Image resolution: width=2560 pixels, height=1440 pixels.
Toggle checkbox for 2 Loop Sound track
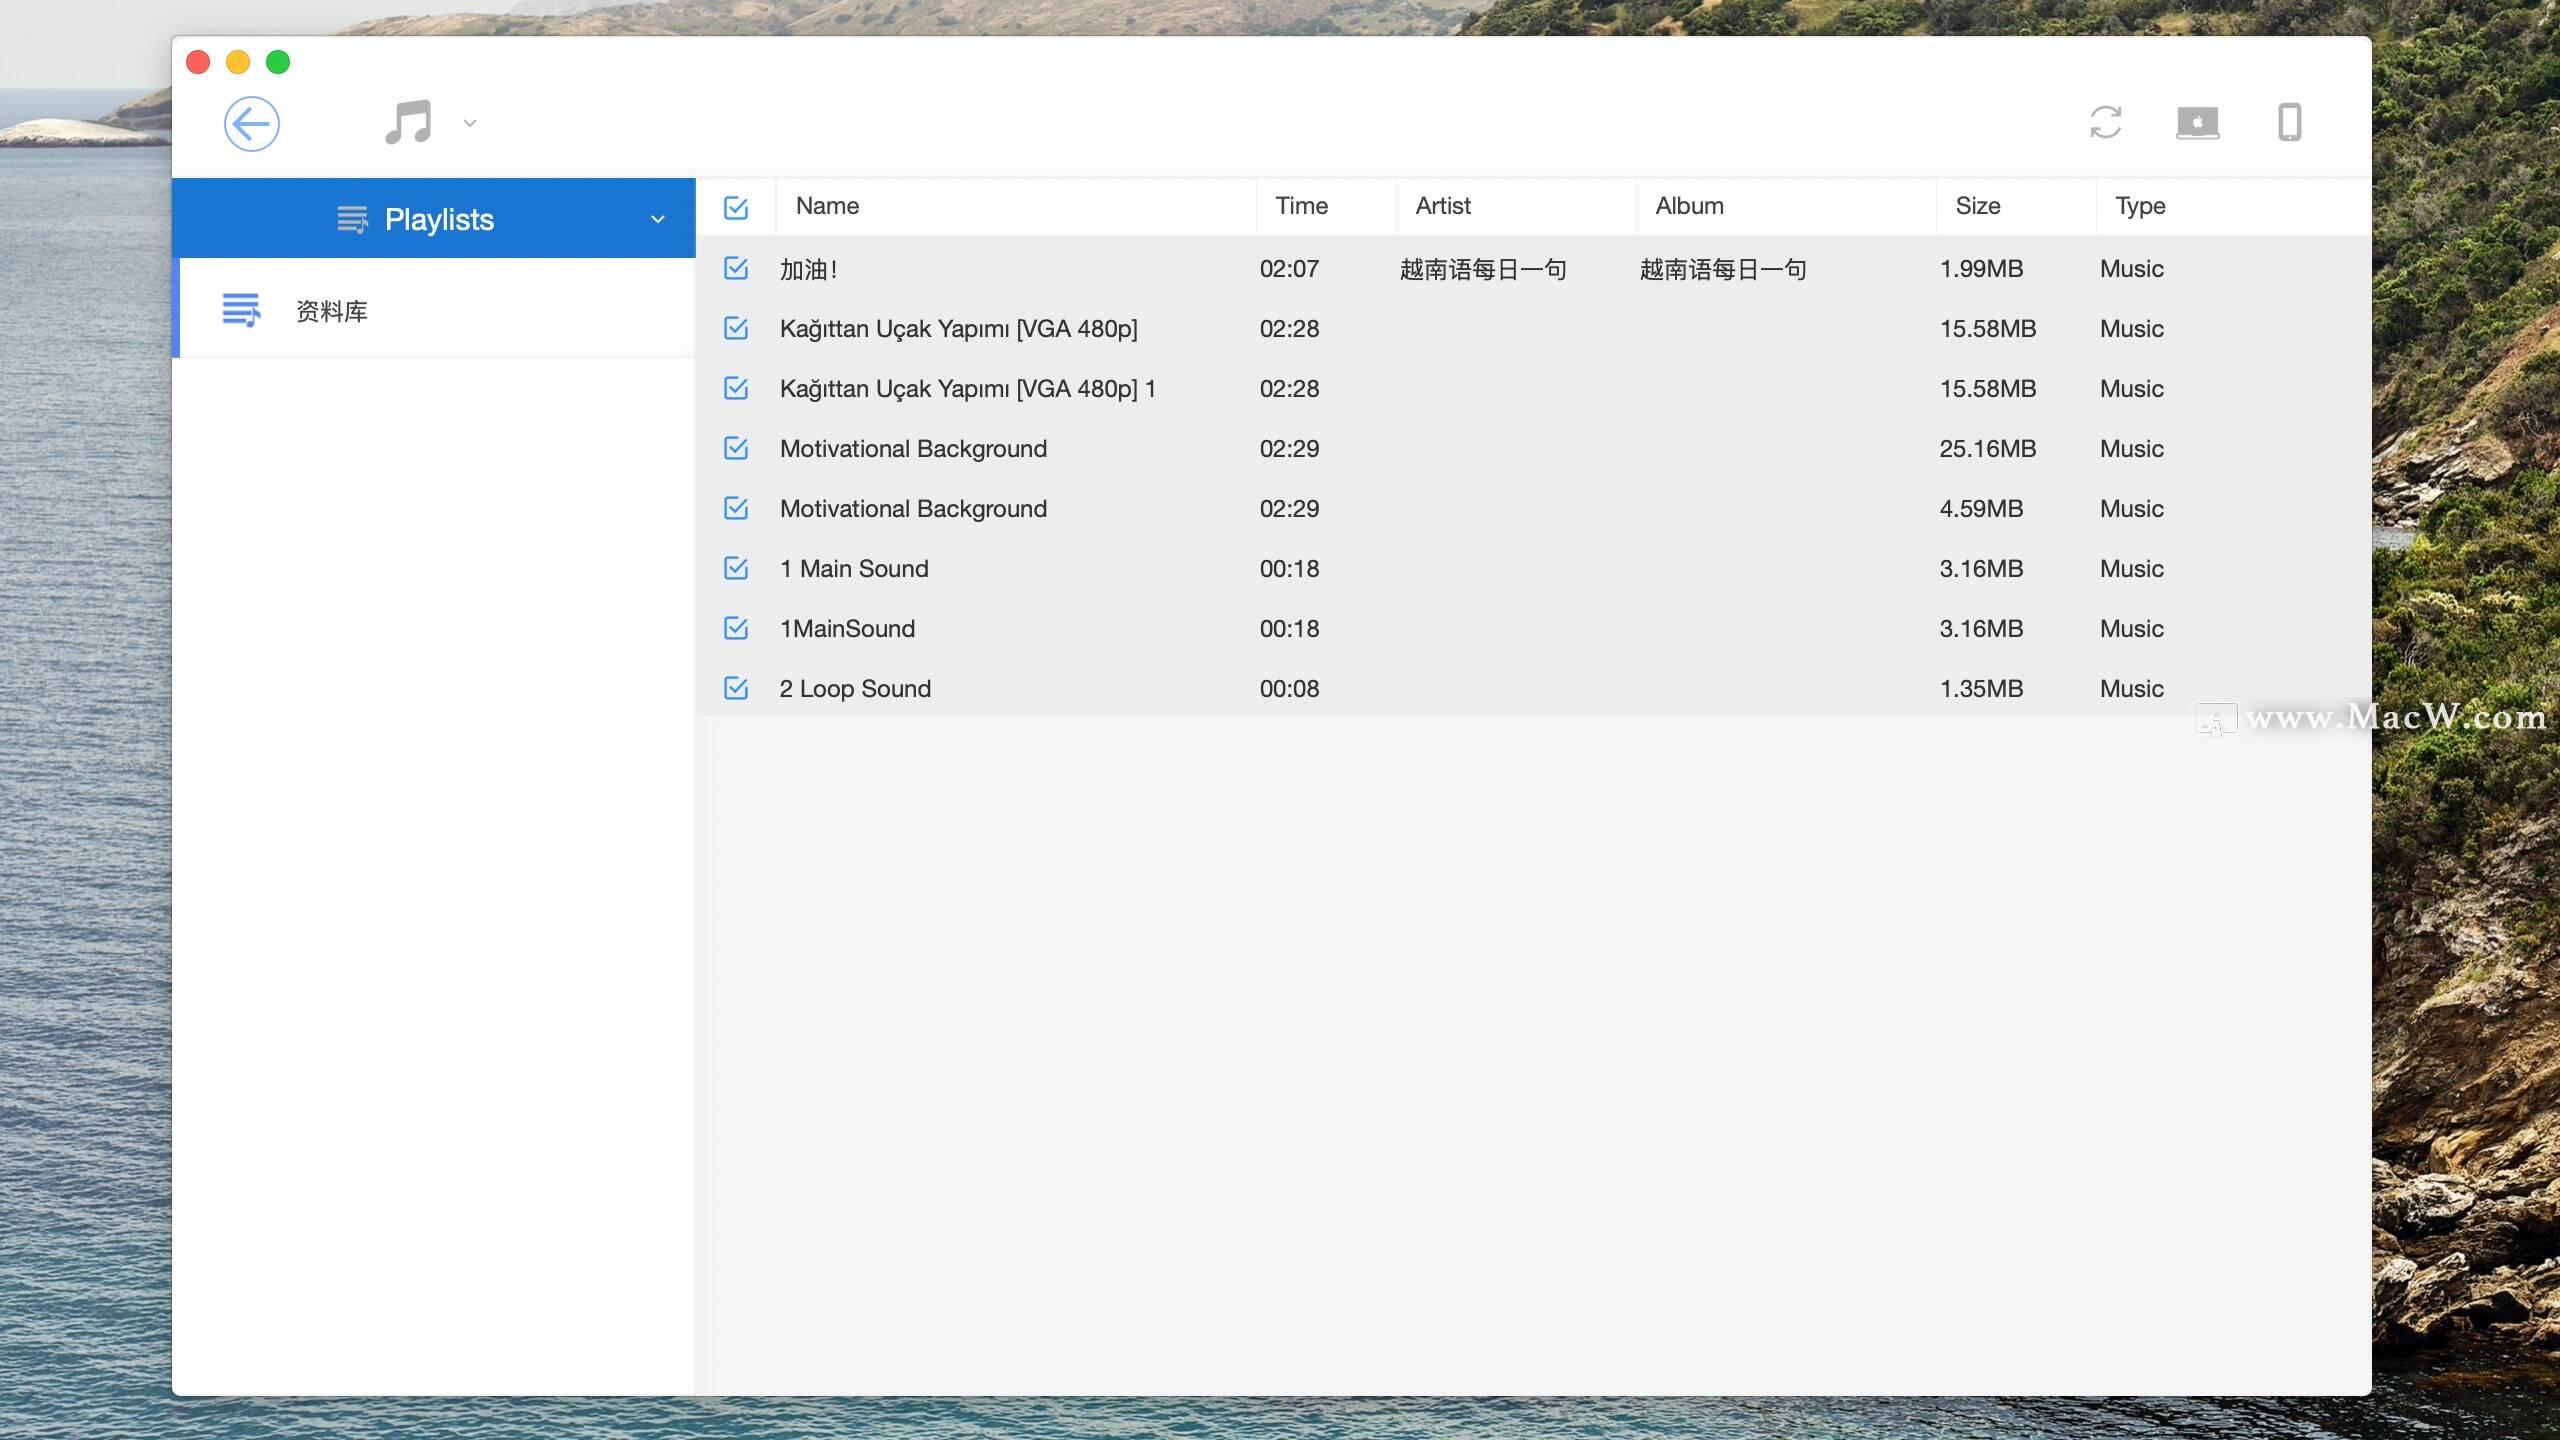(738, 687)
